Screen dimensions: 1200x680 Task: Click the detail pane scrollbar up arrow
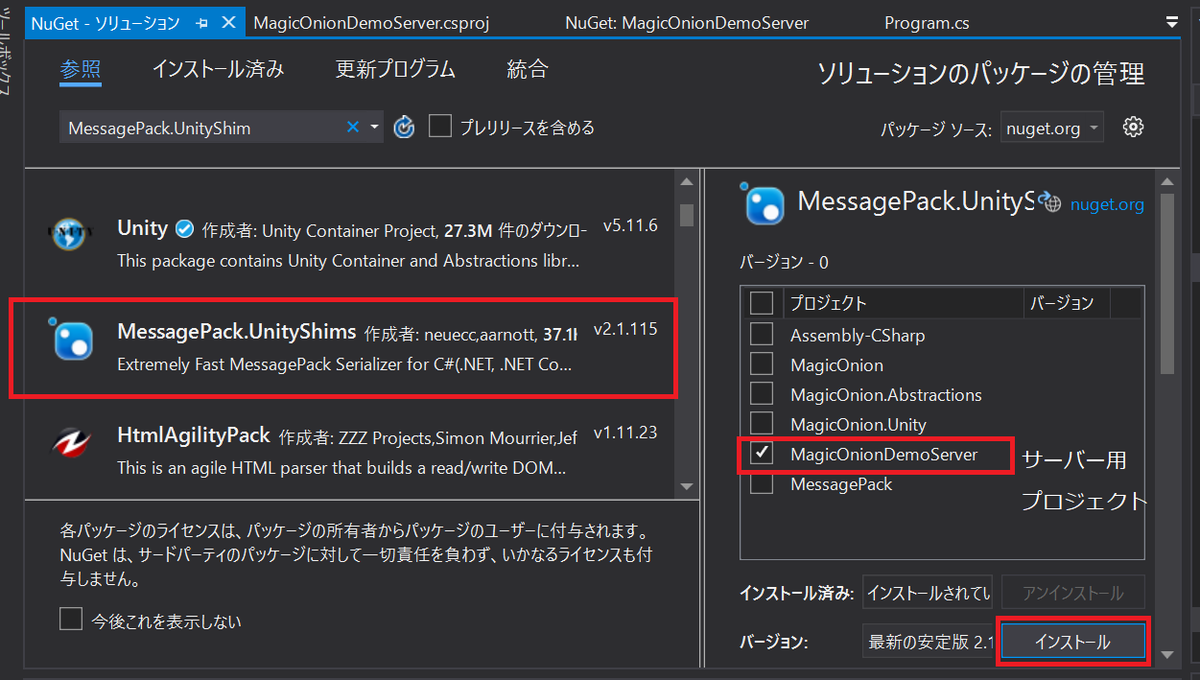[1166, 181]
